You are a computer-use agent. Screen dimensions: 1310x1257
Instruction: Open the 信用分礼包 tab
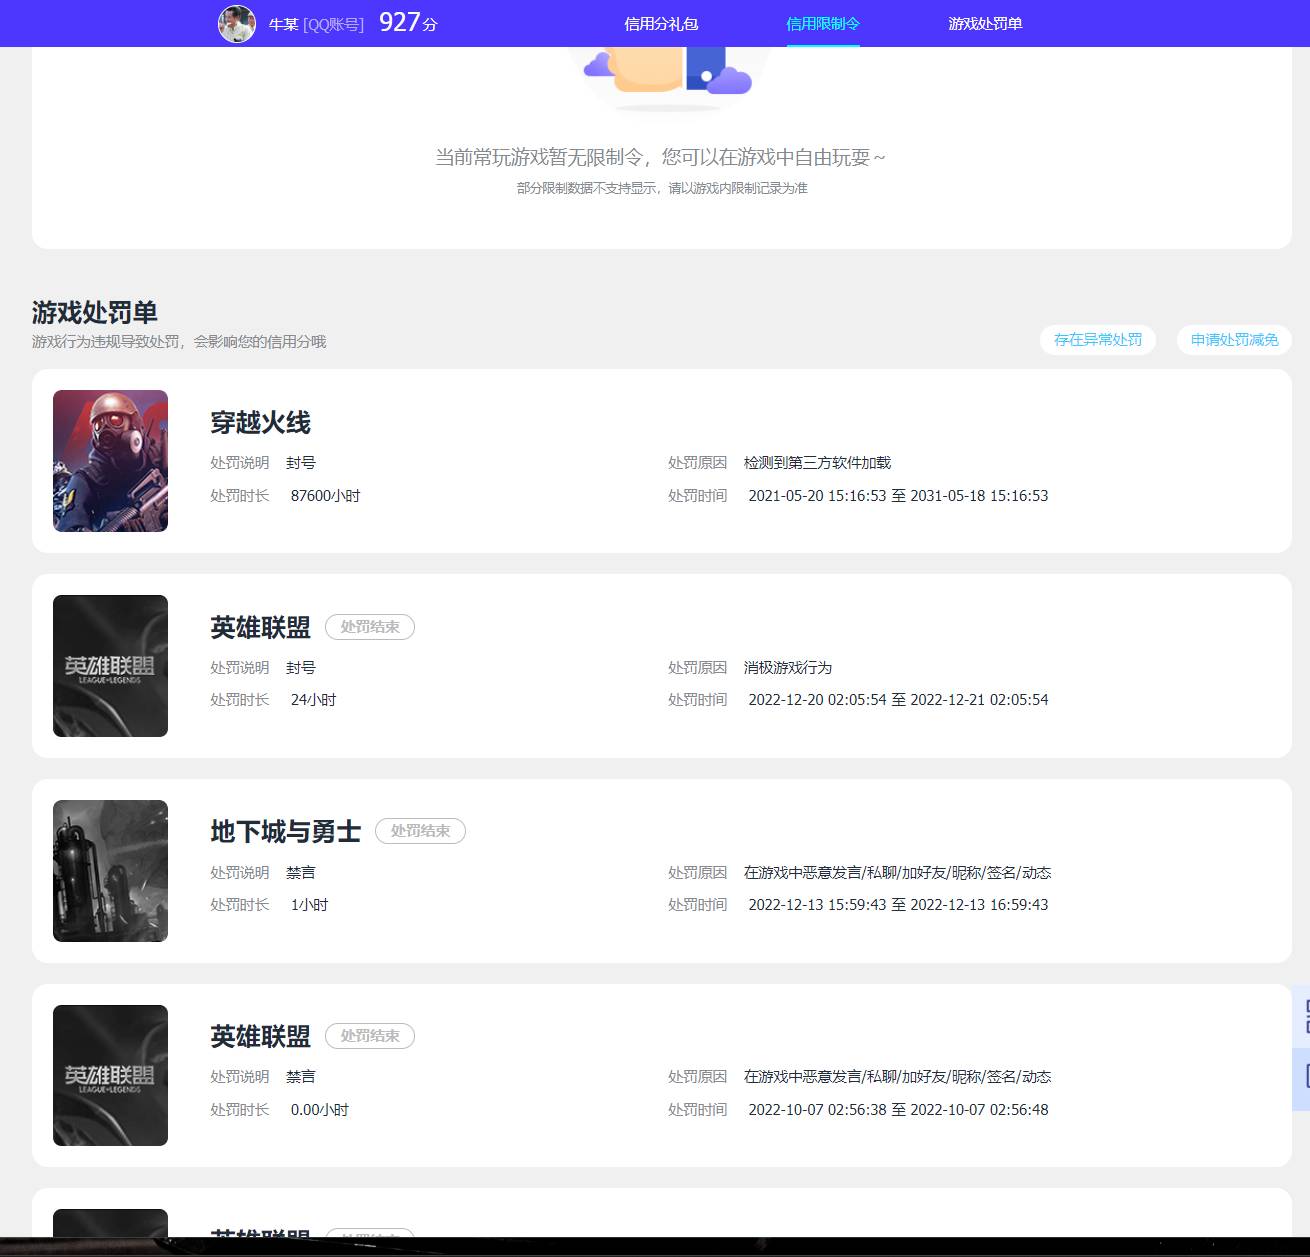(661, 24)
